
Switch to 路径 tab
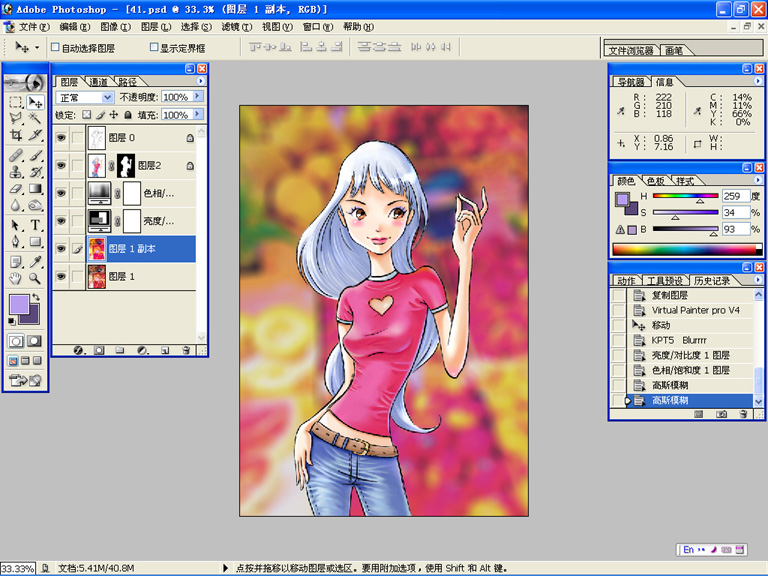(x=127, y=82)
